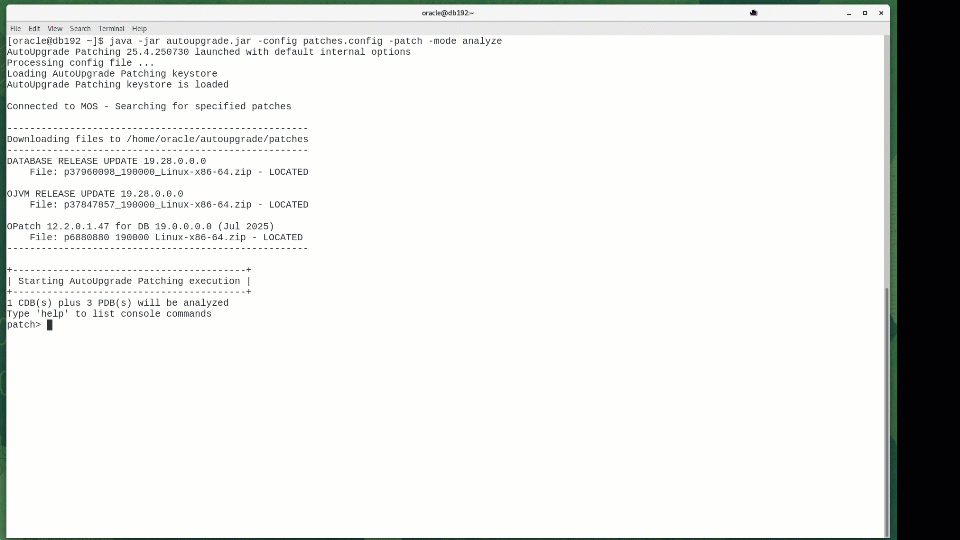Click at the patch> prompt cursor
Image resolution: width=960 pixels, height=540 pixels.
[49, 325]
